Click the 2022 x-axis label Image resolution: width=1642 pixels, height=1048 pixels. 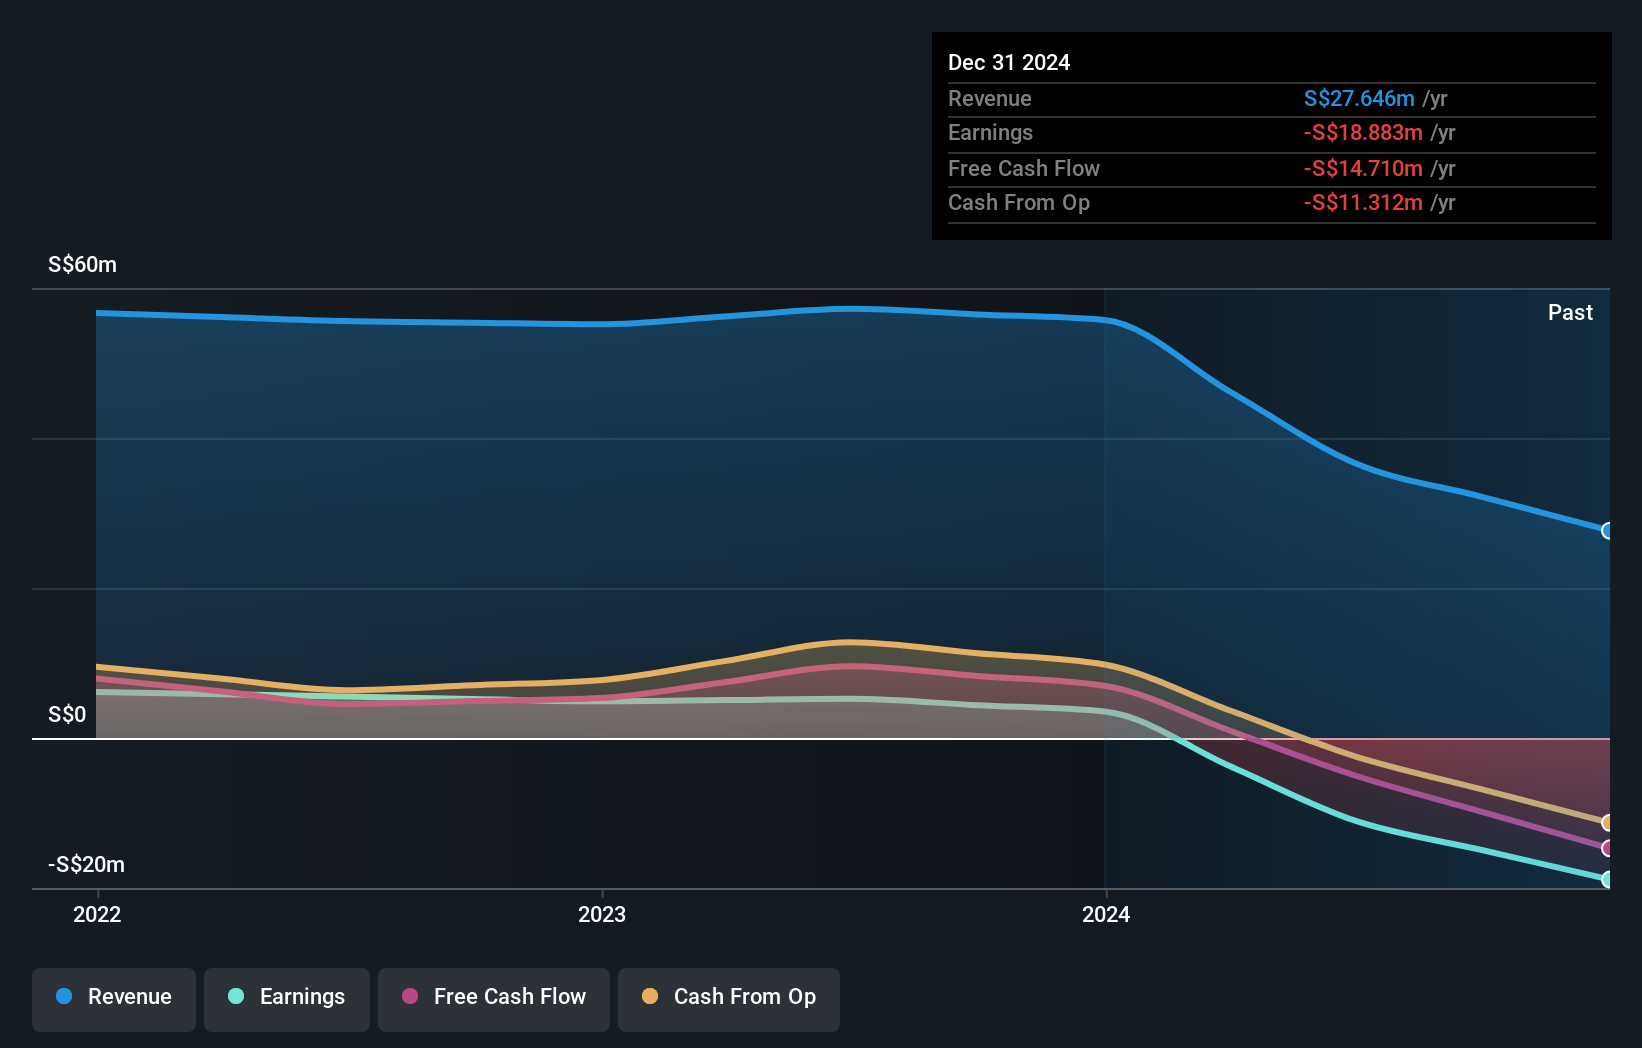click(x=97, y=914)
